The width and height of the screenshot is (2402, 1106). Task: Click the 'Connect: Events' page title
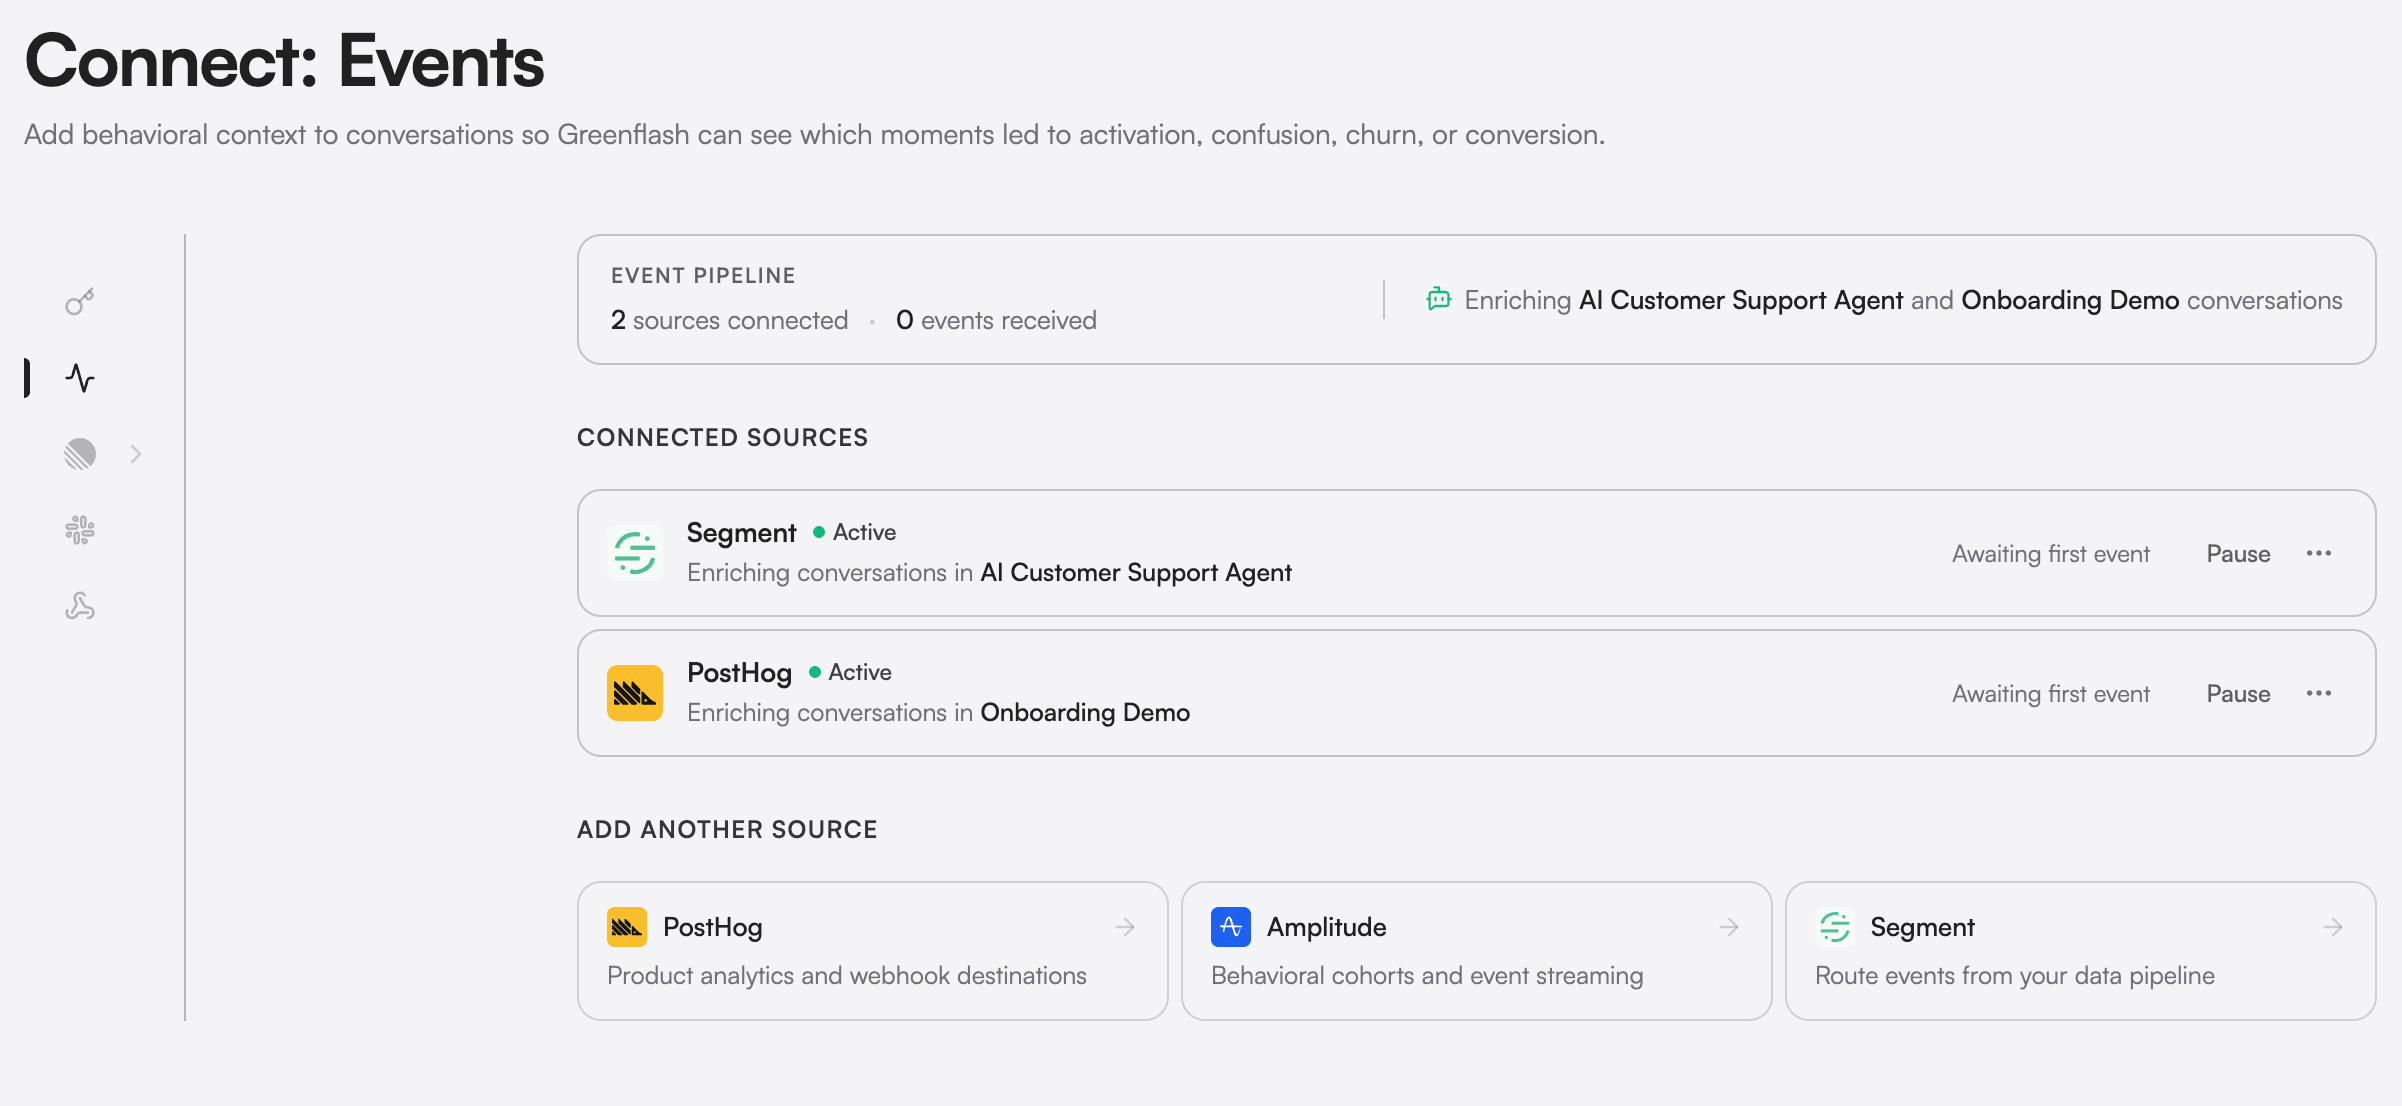click(285, 61)
